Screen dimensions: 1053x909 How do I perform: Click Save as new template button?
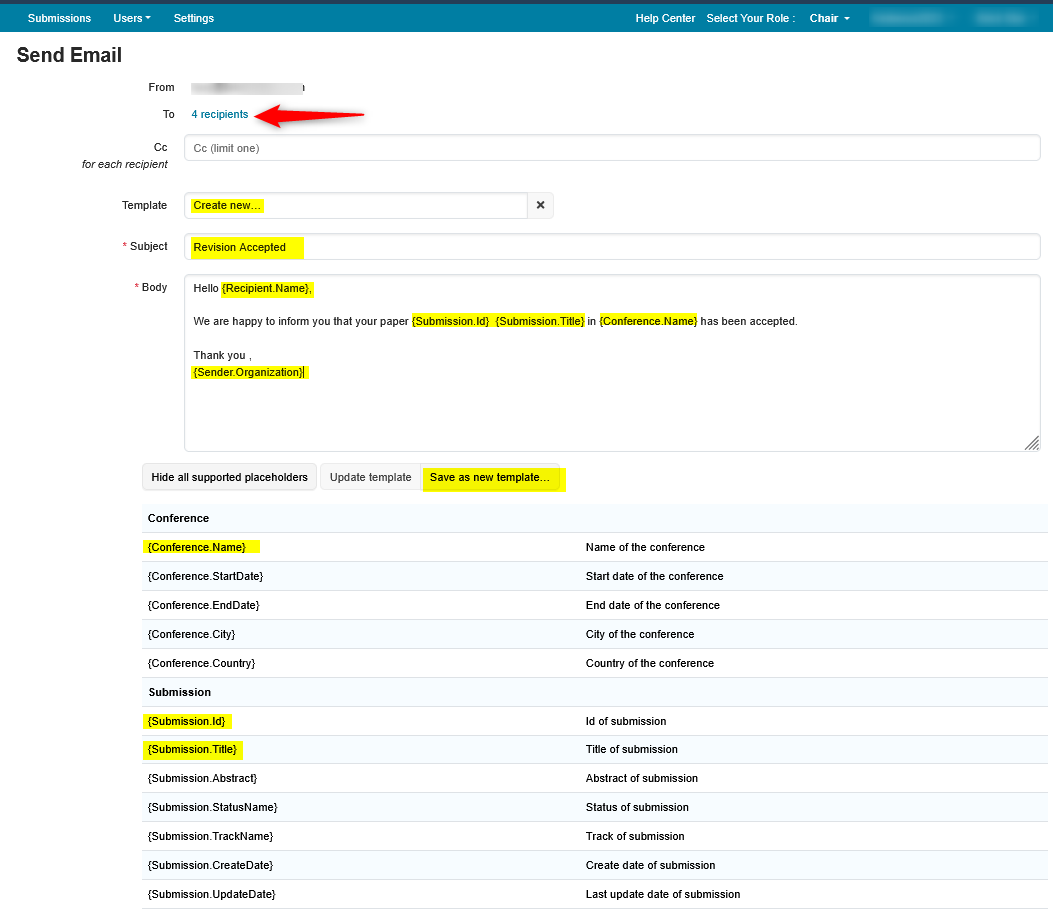pos(490,477)
